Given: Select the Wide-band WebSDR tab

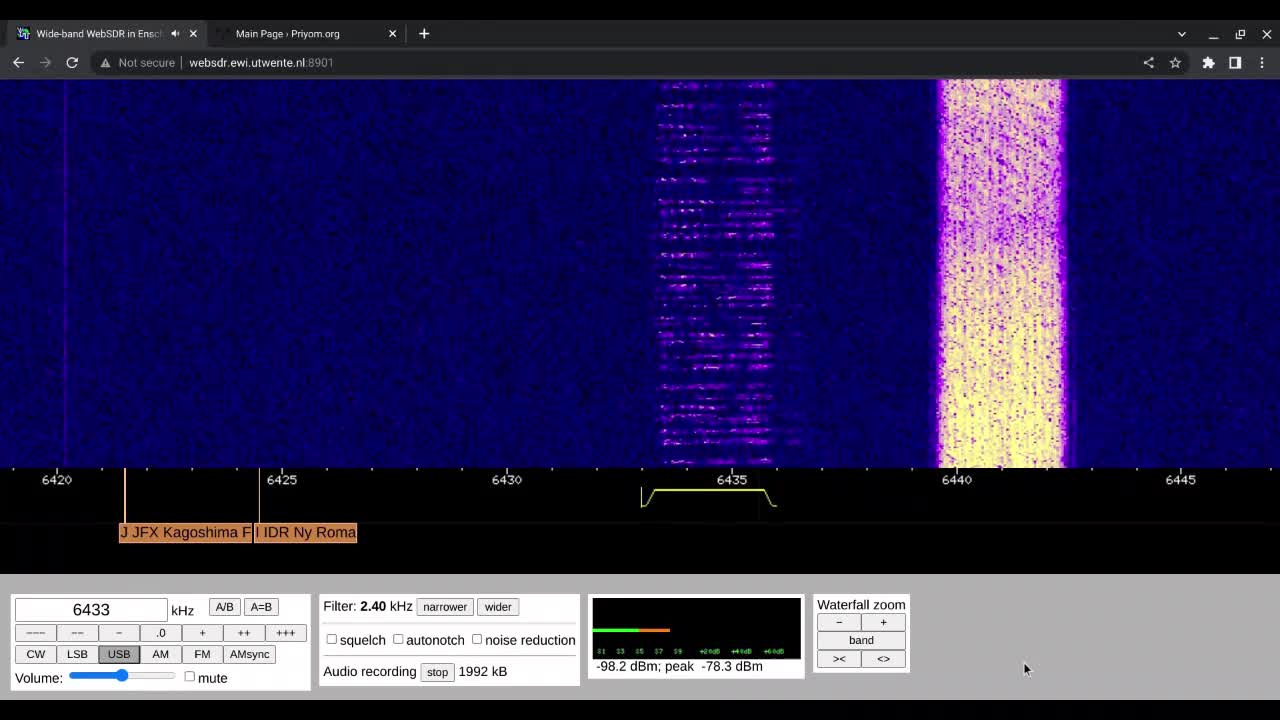Looking at the screenshot, I should click(98, 33).
